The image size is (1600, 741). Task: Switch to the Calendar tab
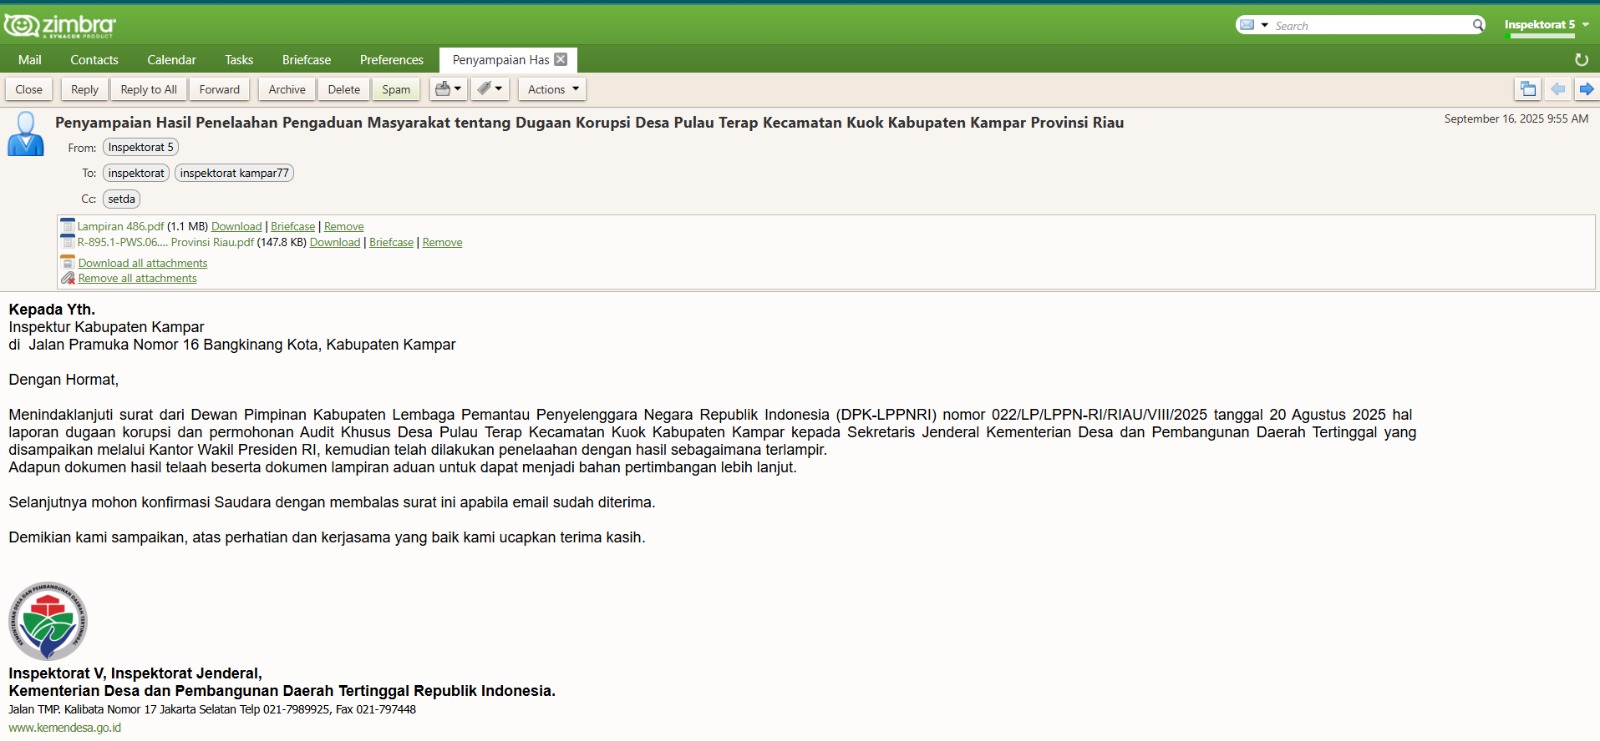[x=171, y=60]
